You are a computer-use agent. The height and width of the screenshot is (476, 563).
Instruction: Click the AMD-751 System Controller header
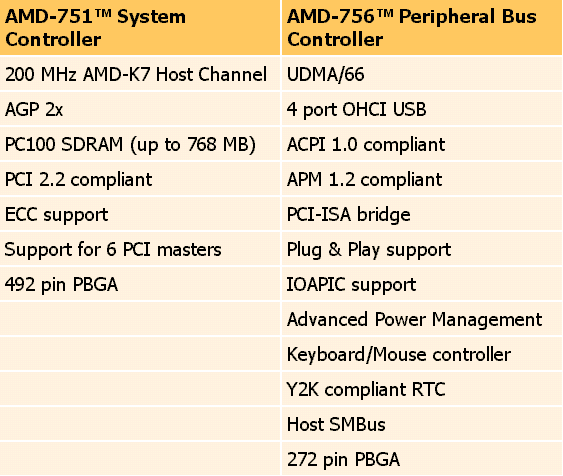[140, 28]
